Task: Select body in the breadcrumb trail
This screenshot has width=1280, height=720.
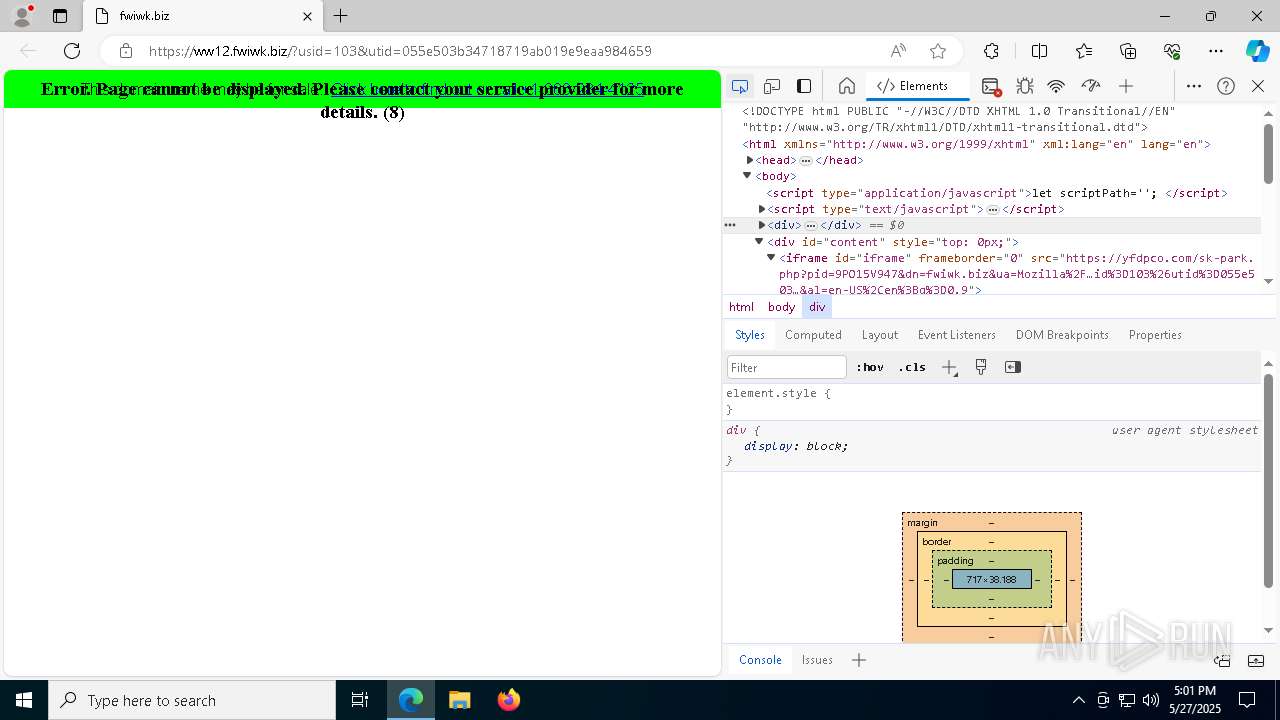Action: [781, 307]
